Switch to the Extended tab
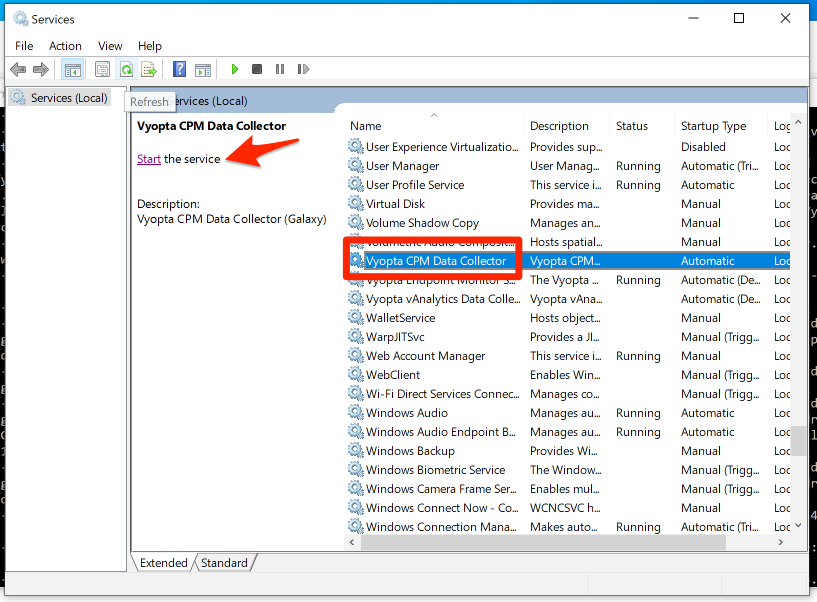Viewport: 817px width, 602px height. [163, 563]
